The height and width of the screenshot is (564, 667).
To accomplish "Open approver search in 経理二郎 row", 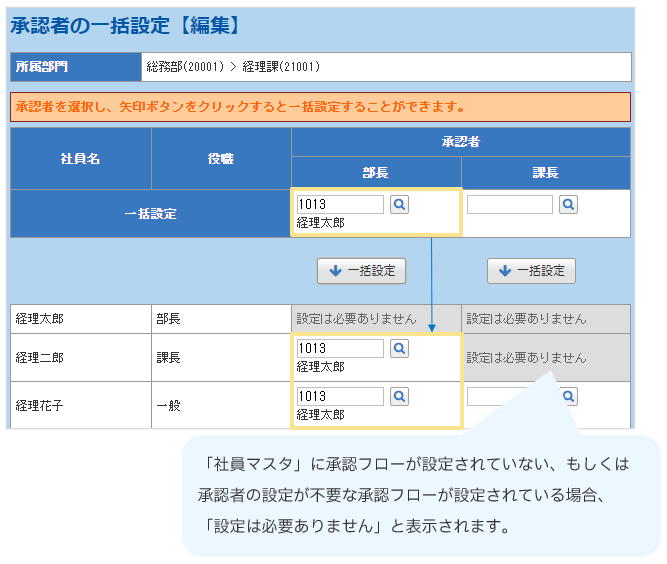I will click(399, 348).
